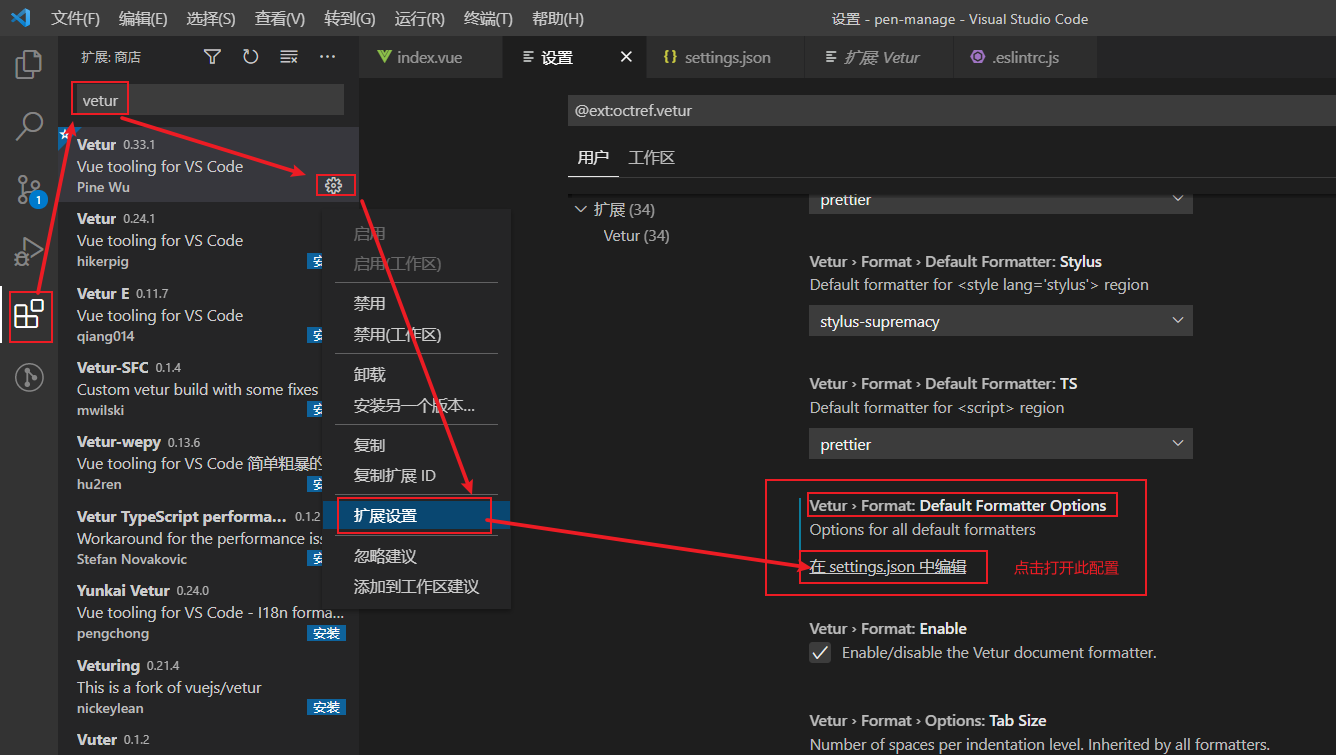Open the Run and Debug view
This screenshot has width=1336, height=755.
29,250
